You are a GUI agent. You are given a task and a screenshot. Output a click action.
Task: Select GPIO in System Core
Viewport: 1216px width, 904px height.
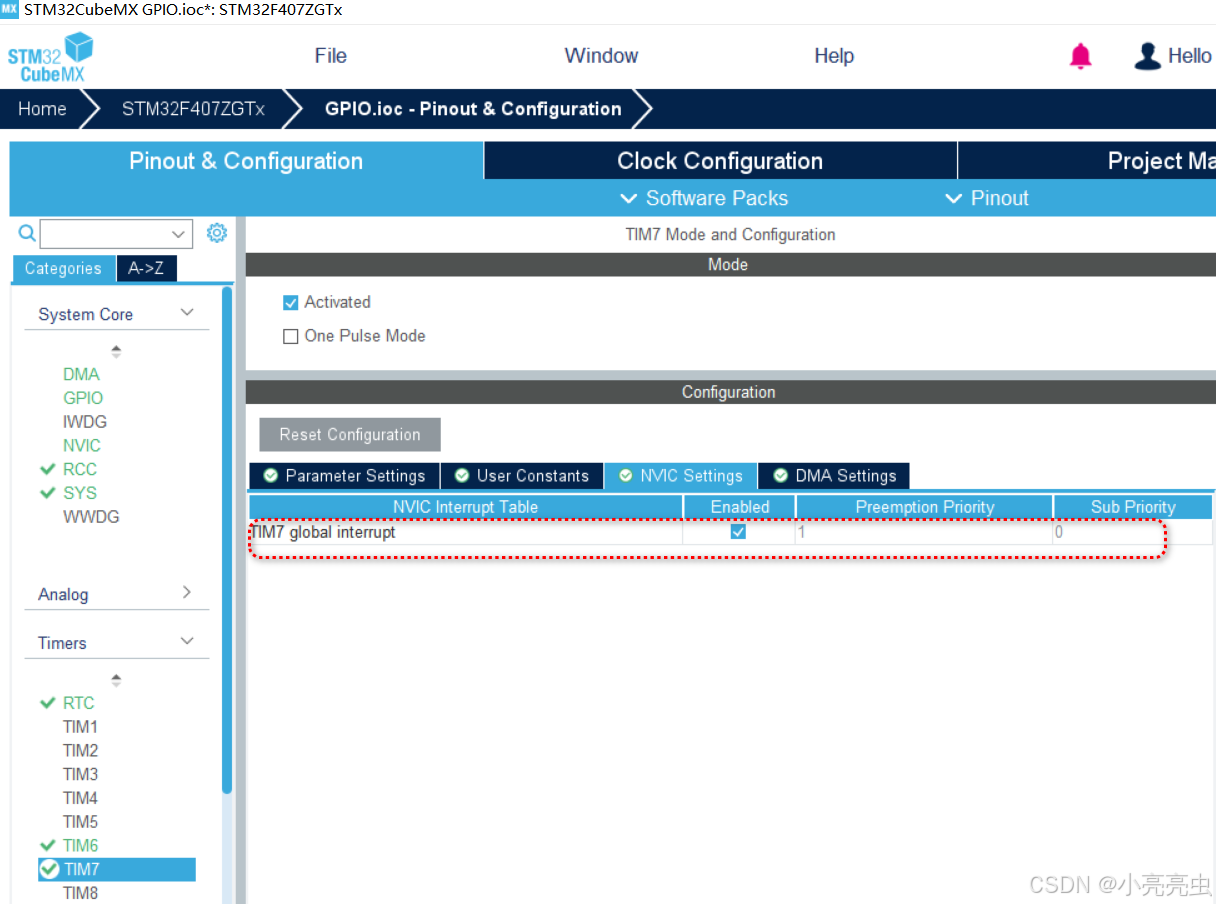[83, 398]
